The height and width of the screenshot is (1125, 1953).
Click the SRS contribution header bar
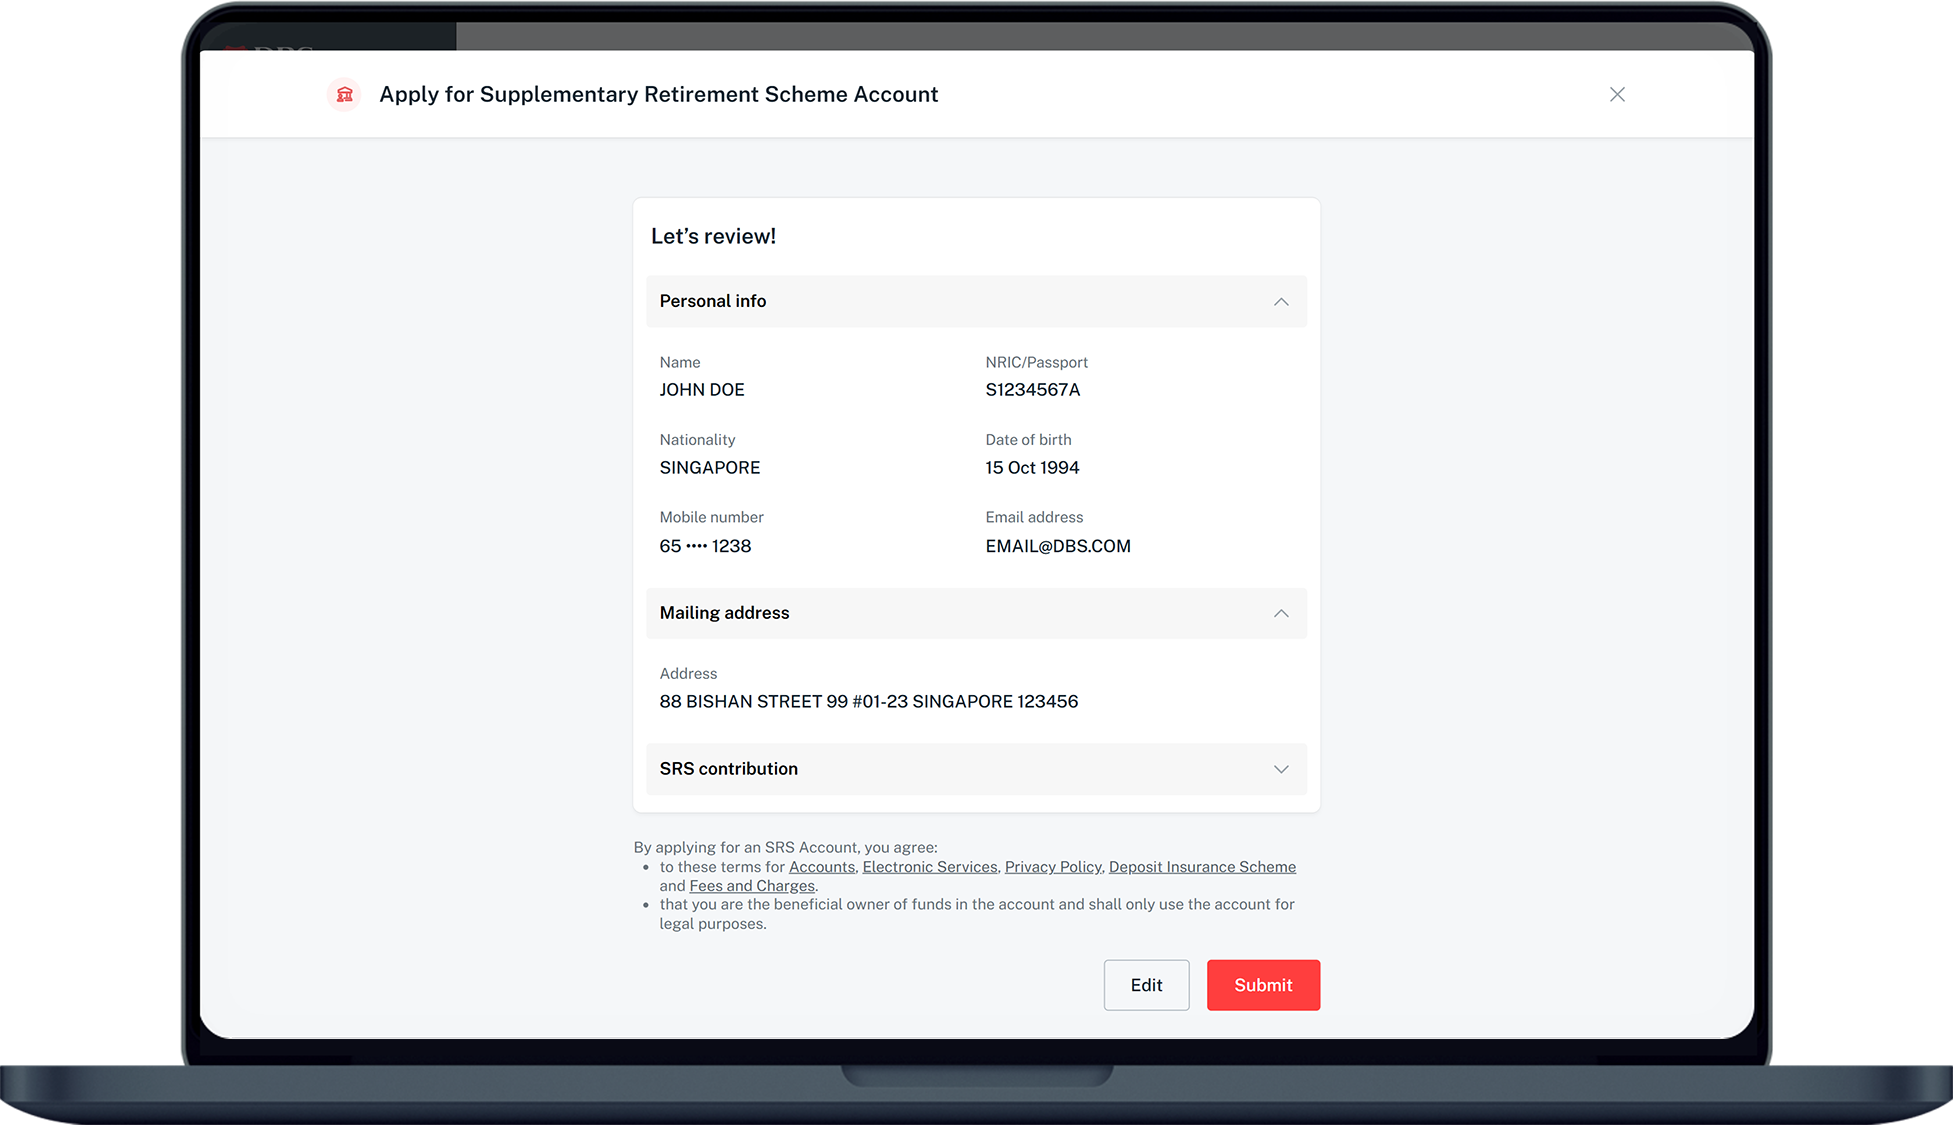(975, 769)
